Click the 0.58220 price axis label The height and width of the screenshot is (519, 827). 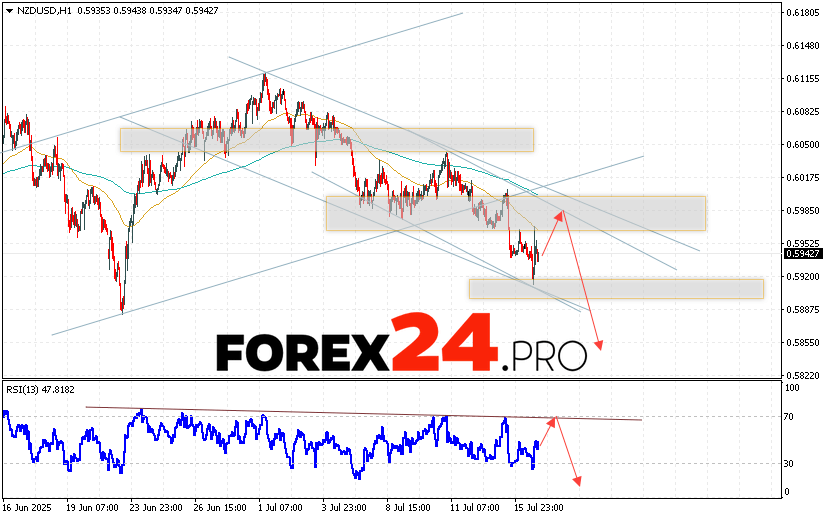tap(802, 376)
